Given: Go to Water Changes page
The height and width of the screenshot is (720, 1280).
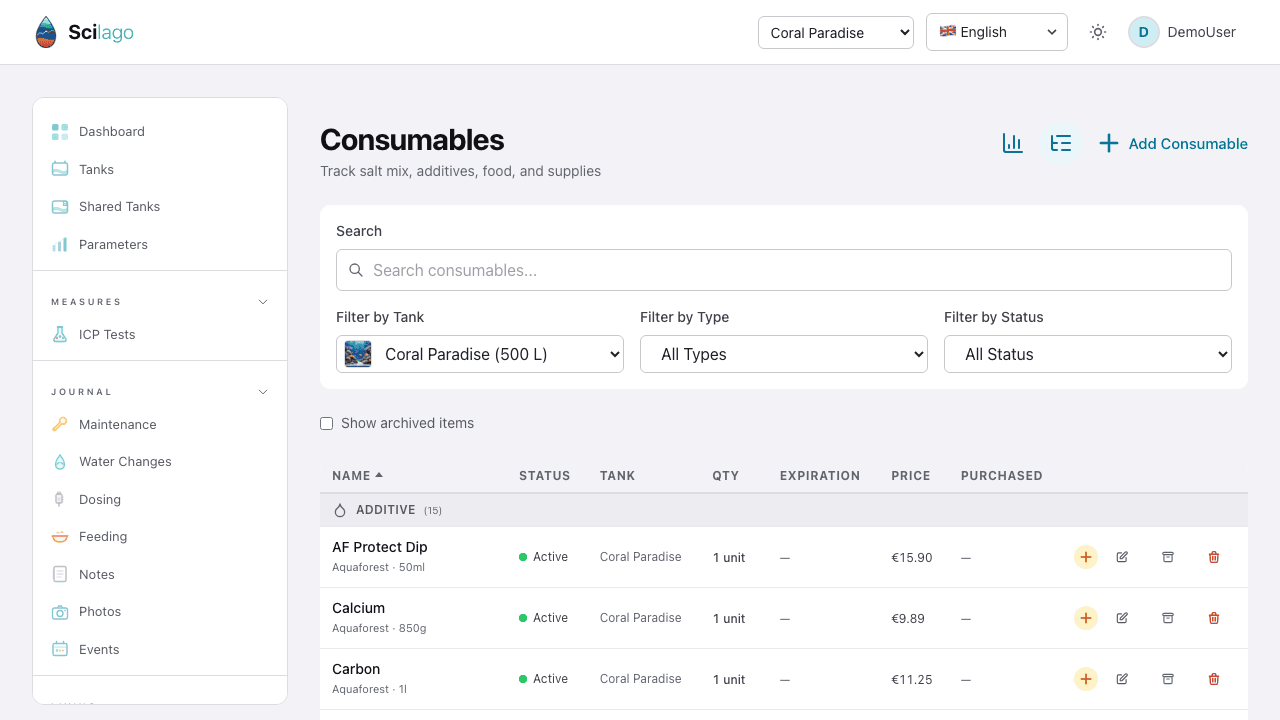Looking at the screenshot, I should pos(160,462).
